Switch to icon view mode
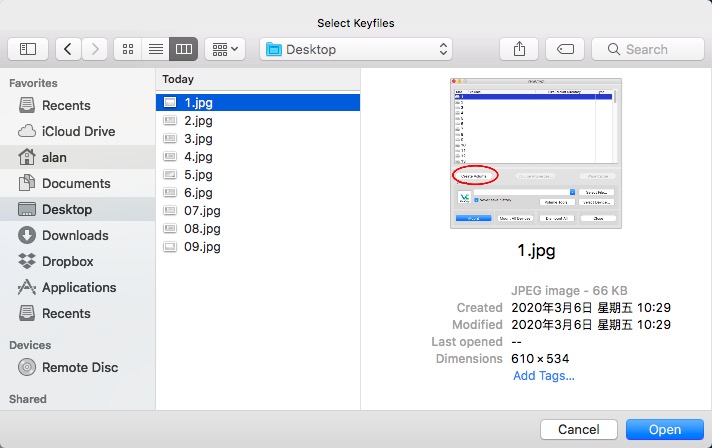This screenshot has height=448, width=712. tap(128, 49)
